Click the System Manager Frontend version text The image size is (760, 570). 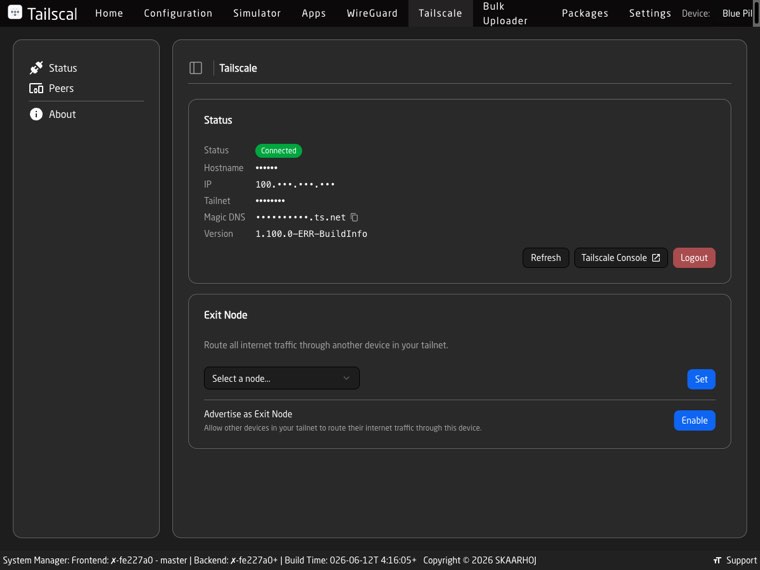click(95, 560)
